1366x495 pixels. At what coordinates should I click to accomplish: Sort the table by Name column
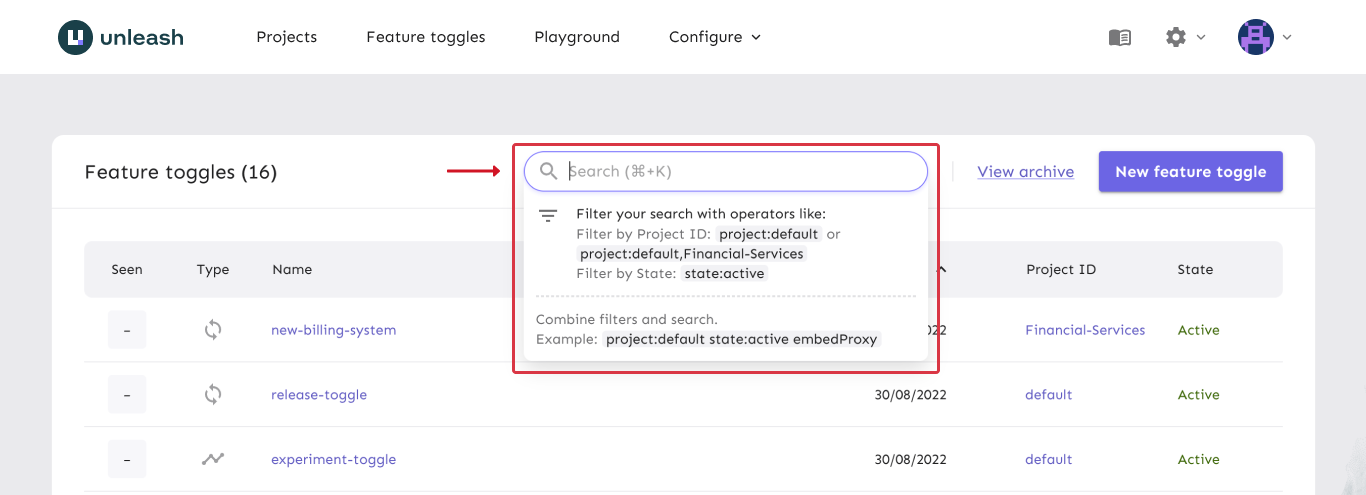point(292,269)
